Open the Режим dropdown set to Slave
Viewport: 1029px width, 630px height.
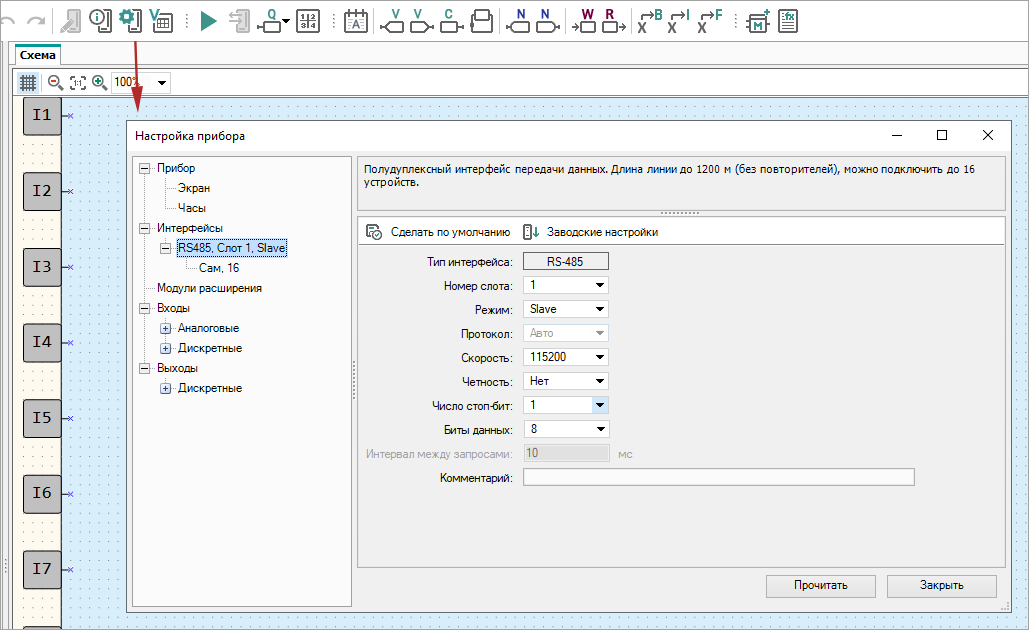click(x=600, y=309)
